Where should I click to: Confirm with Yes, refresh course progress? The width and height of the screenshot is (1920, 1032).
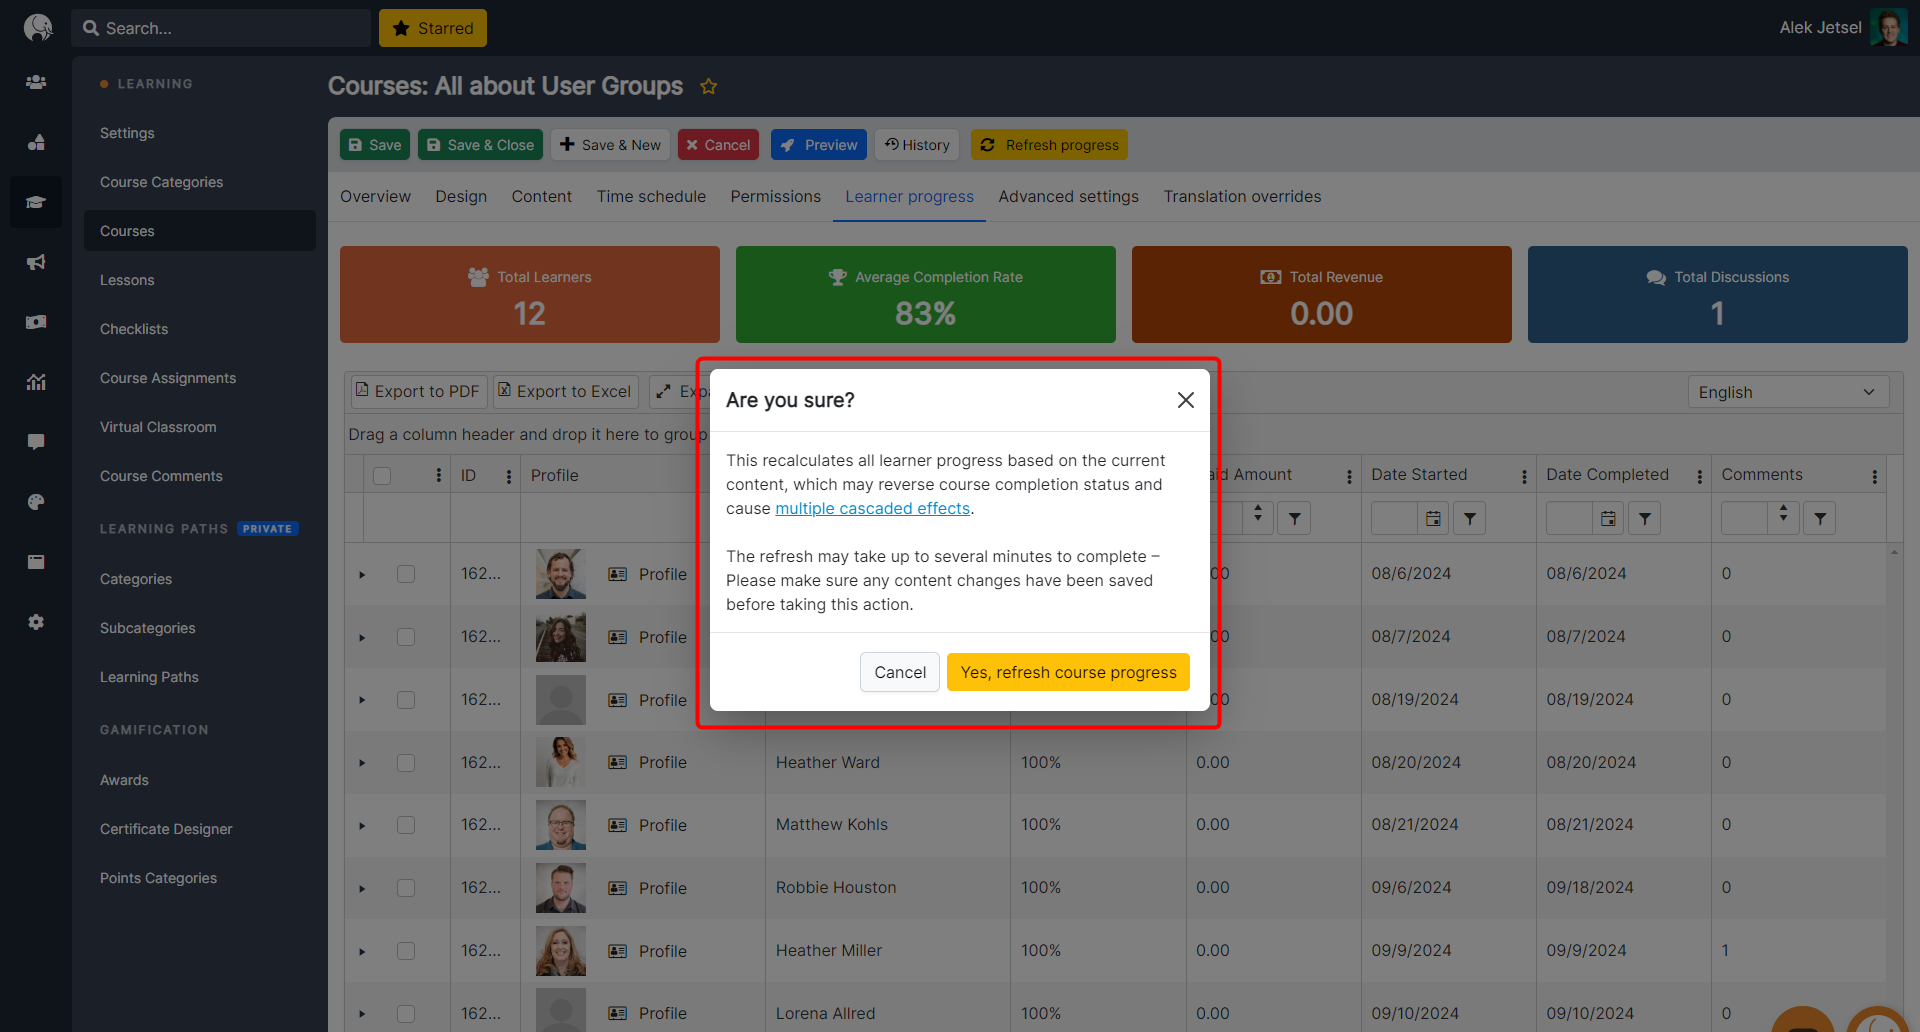(1067, 672)
